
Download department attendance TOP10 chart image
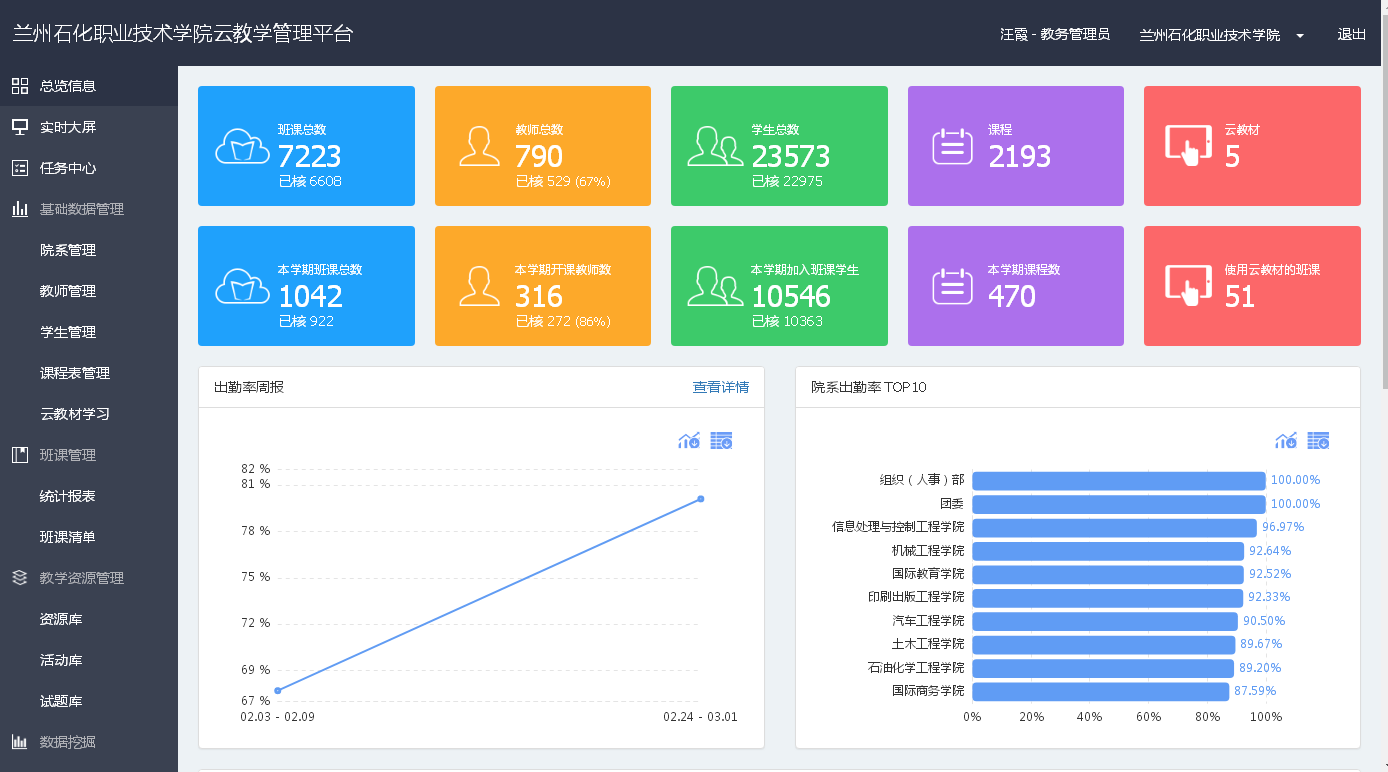(1285, 441)
